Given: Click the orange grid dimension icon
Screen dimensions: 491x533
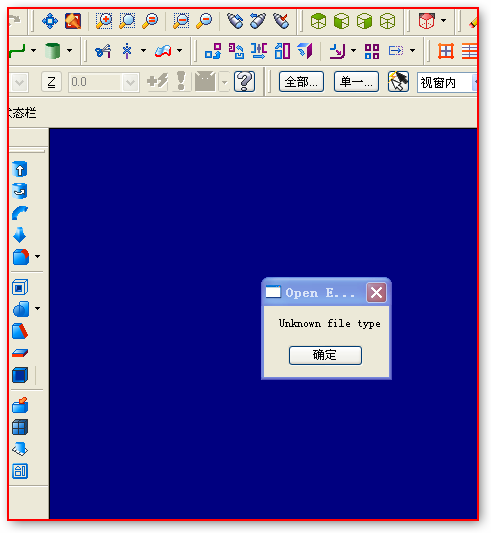Looking at the screenshot, I should coord(446,51).
